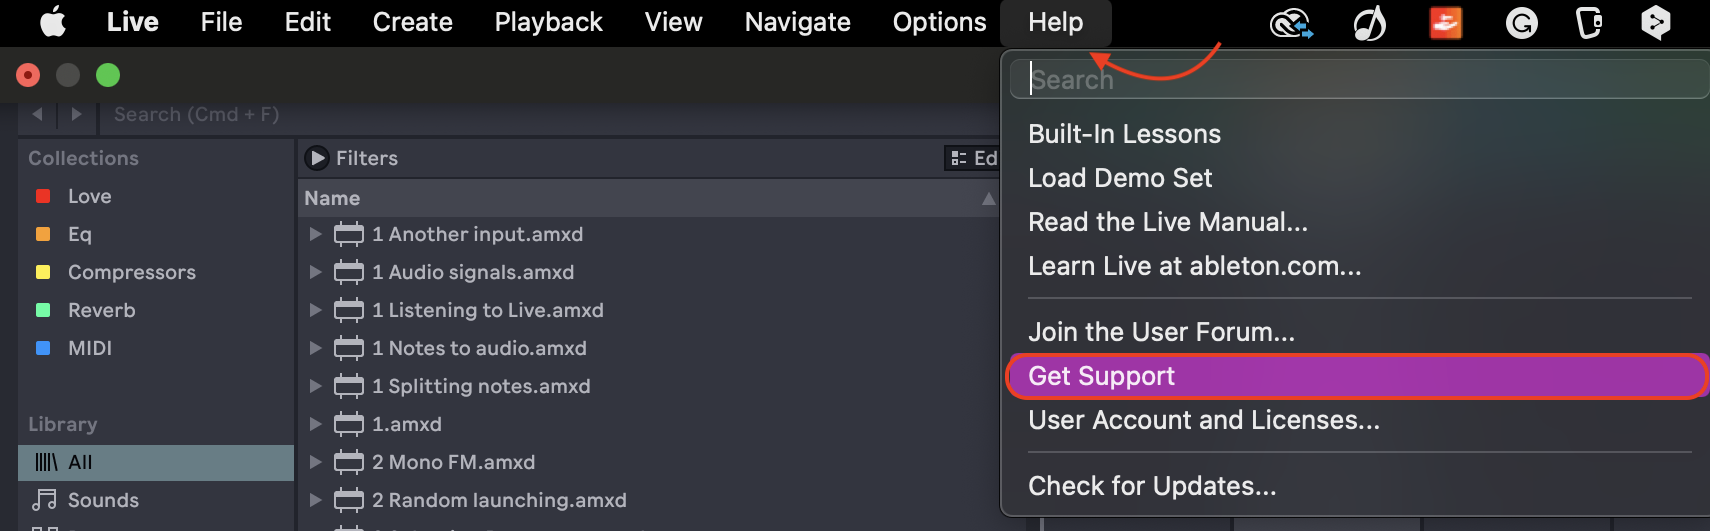This screenshot has height=531, width=1710.
Task: Select the yellow Compressors collection
Action: (130, 272)
